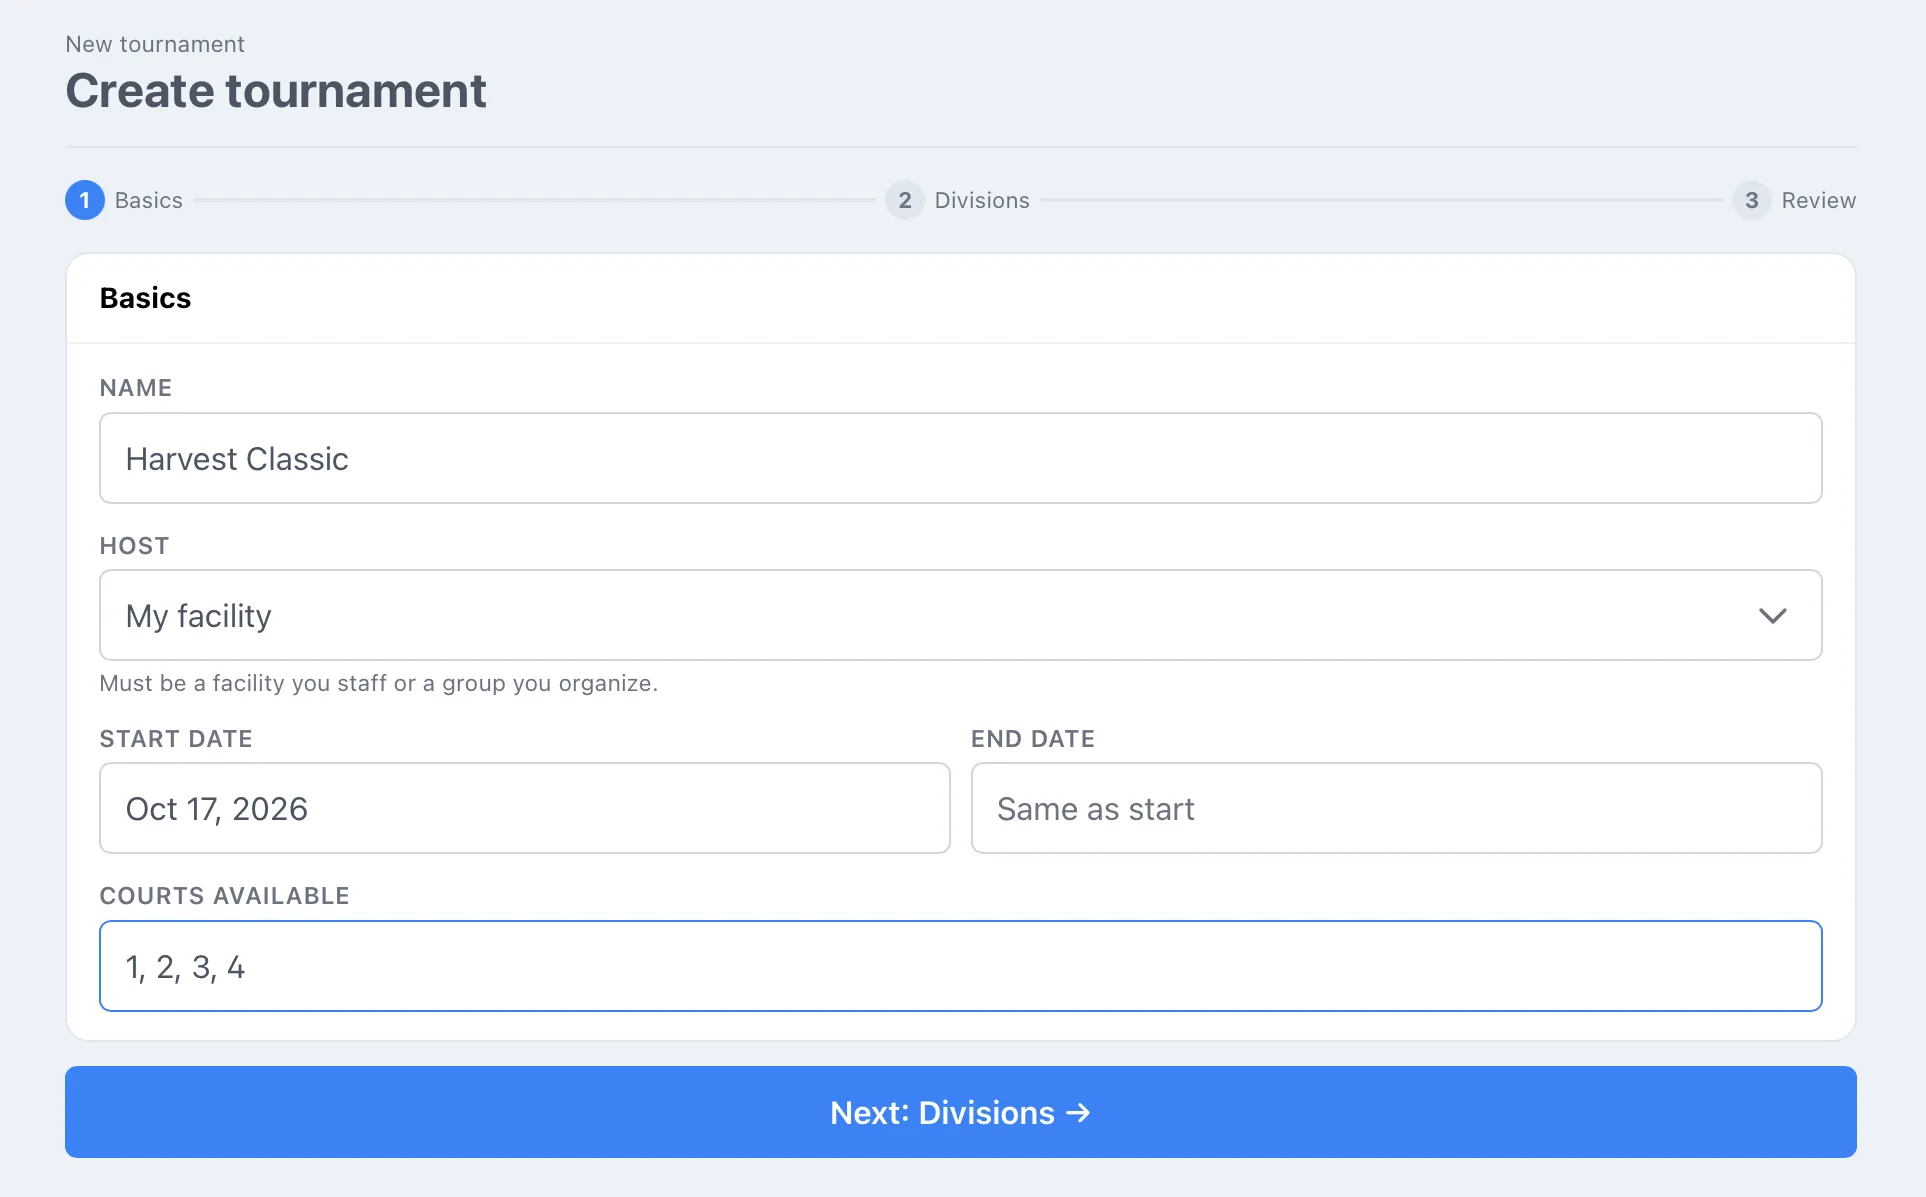1926x1197 pixels.
Task: Click the COURTS AVAILABLE label
Action: click(225, 896)
